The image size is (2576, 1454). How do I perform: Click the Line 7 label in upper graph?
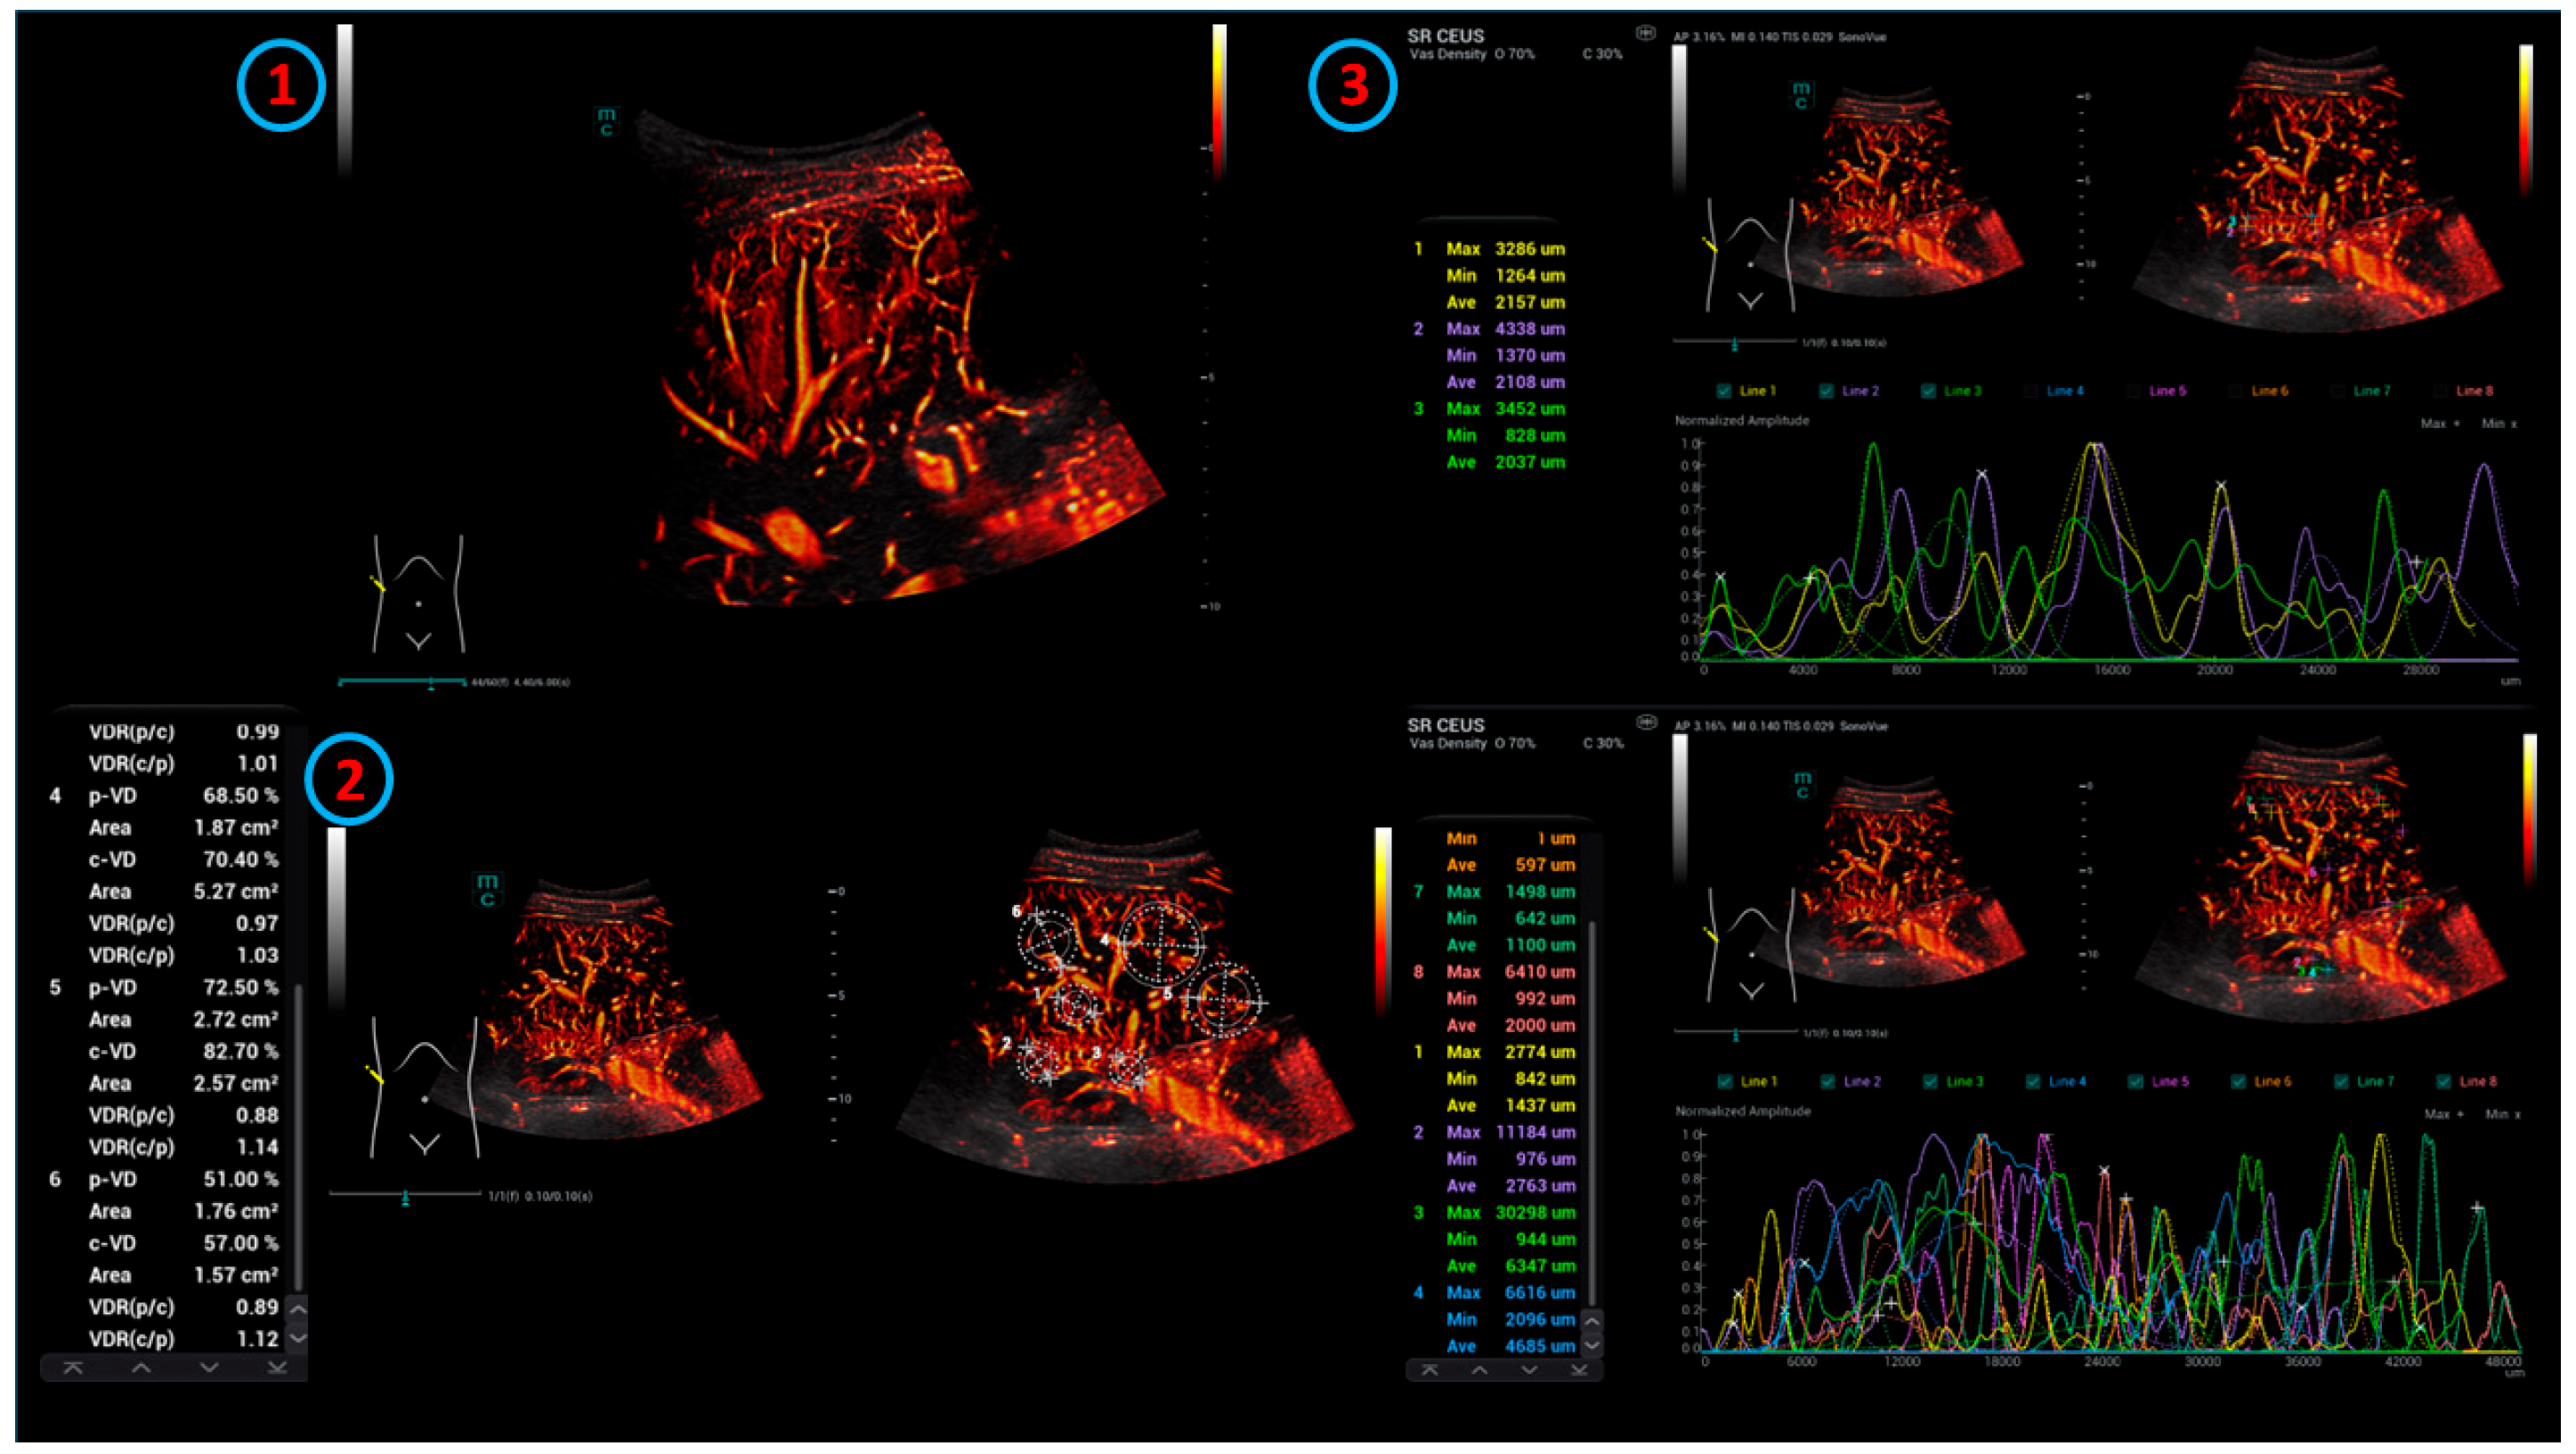2372,391
